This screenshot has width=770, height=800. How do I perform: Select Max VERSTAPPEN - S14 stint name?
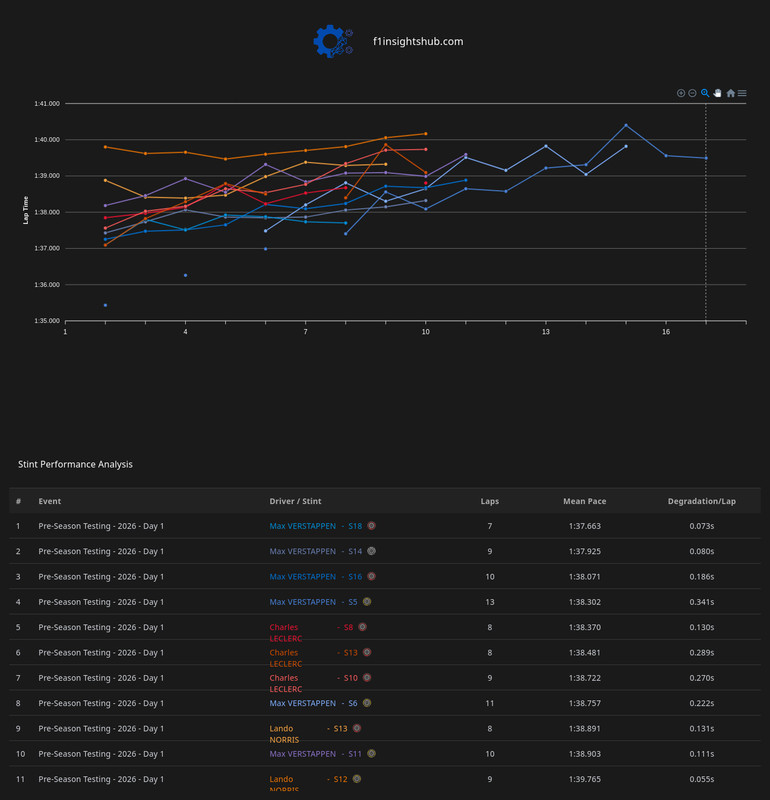click(316, 552)
